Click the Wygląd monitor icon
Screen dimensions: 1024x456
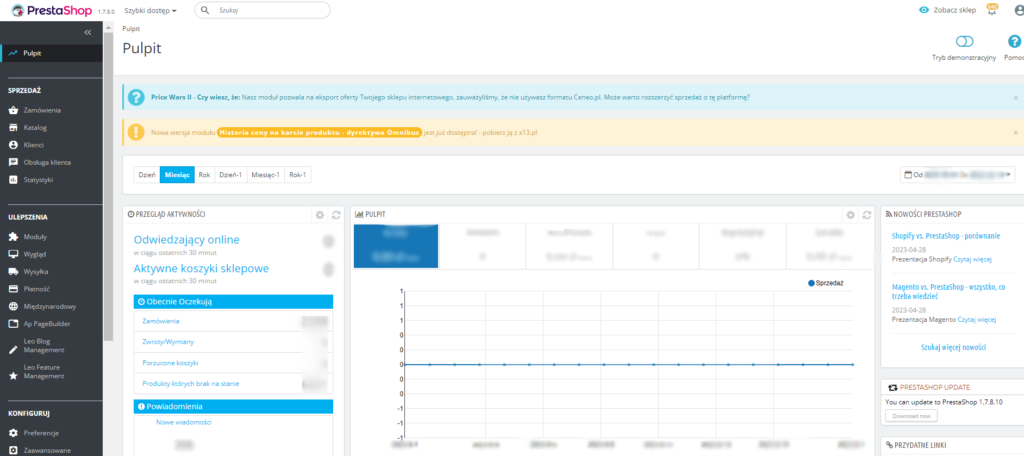click(13, 254)
